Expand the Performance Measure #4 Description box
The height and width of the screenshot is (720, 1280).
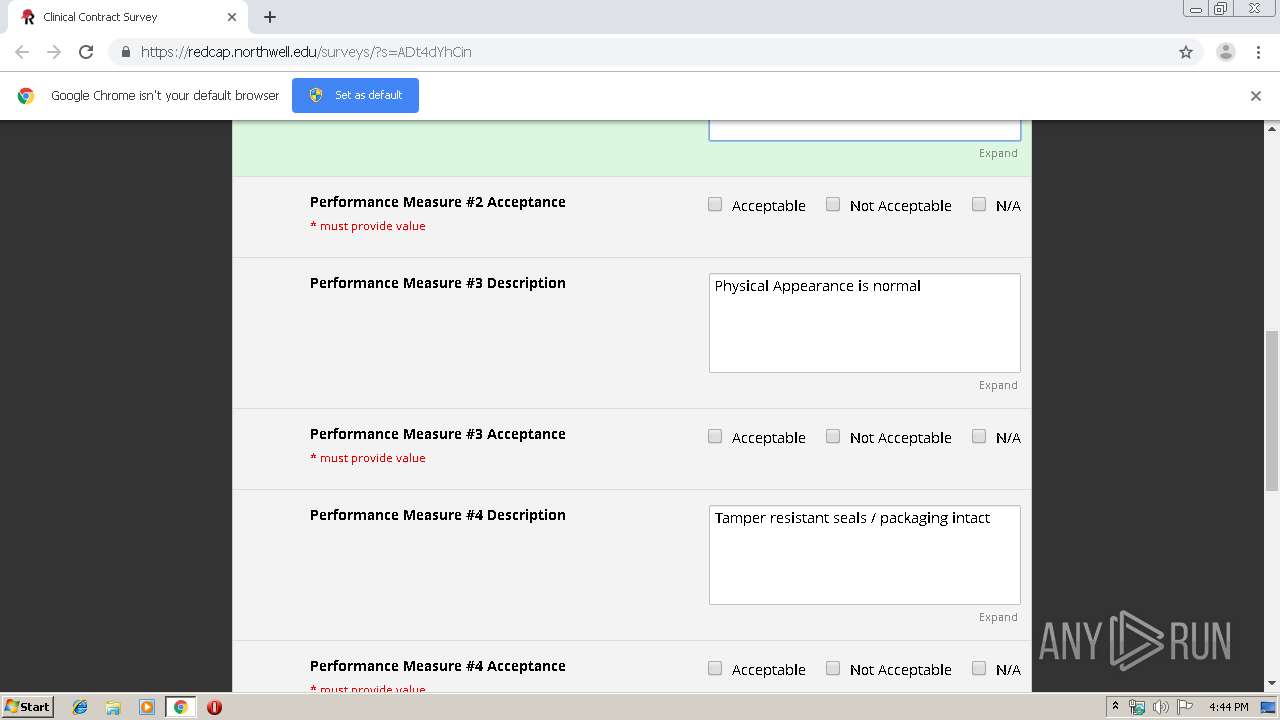[998, 617]
